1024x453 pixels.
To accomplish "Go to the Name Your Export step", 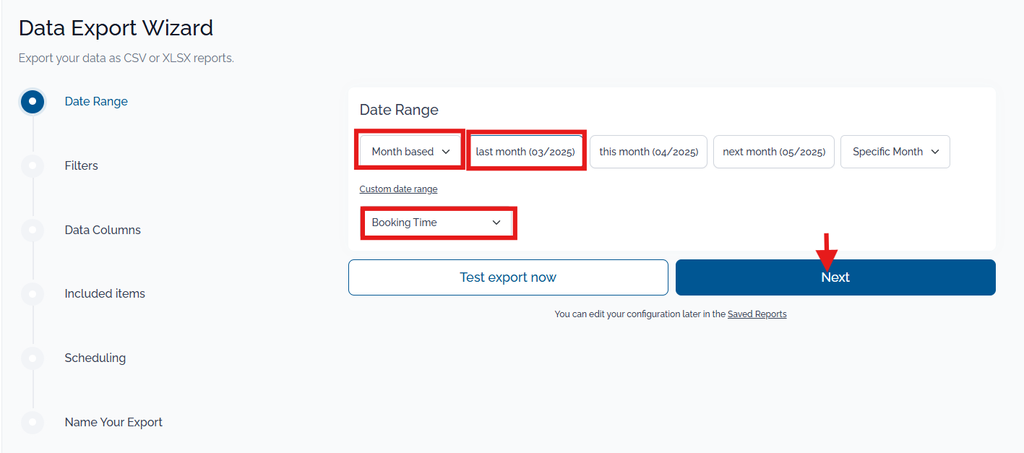I will pos(114,422).
